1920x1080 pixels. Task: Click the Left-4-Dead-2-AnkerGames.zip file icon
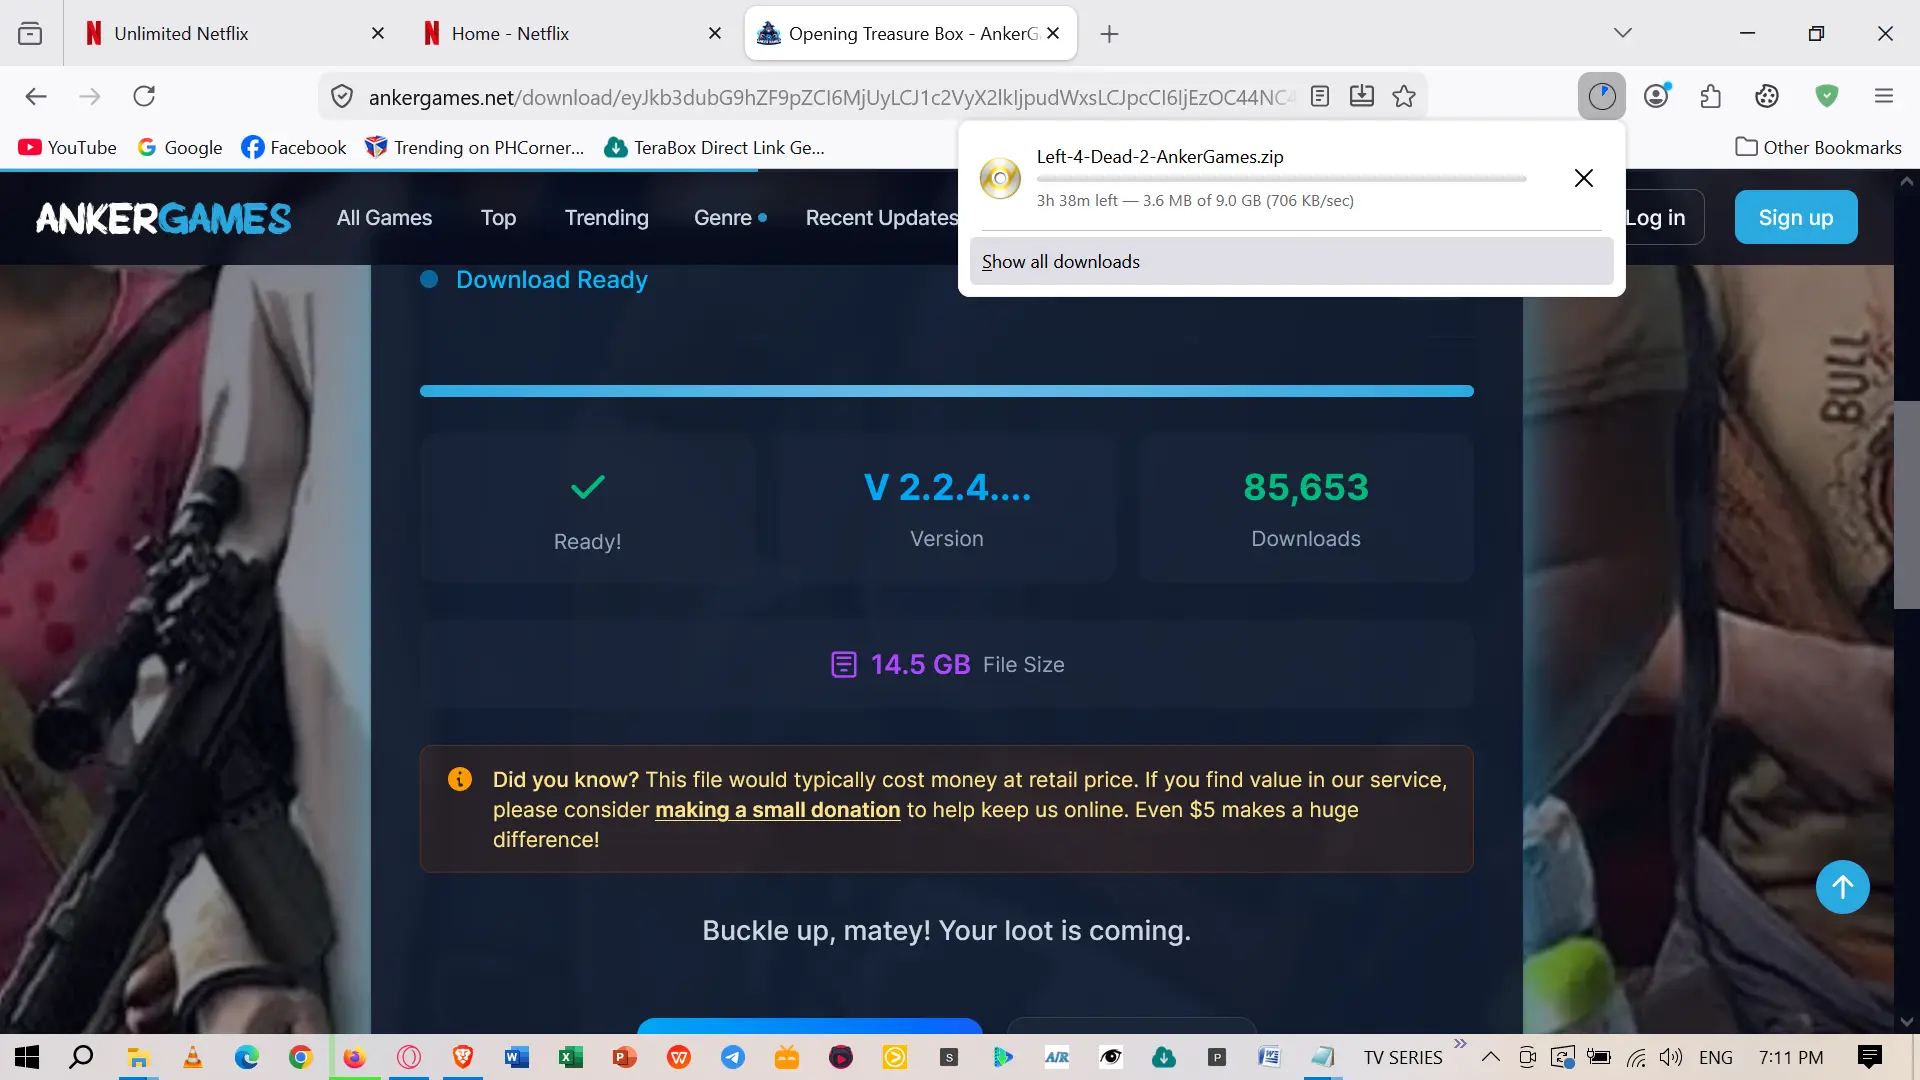tap(1000, 178)
